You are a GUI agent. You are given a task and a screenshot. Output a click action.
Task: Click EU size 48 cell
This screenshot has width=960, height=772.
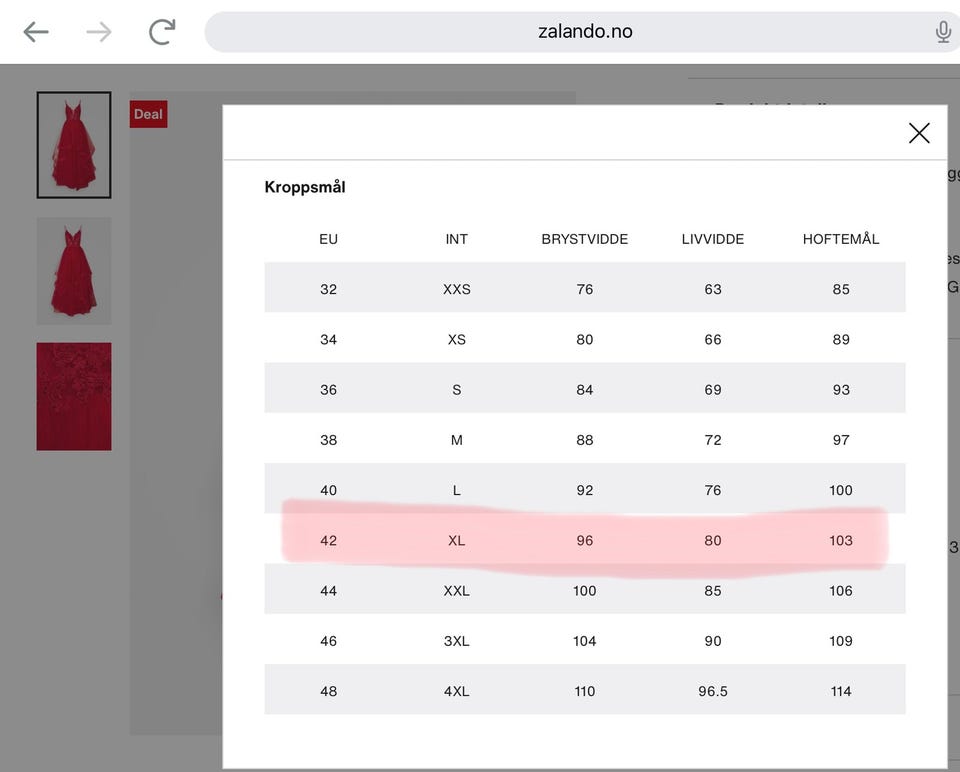click(x=328, y=691)
